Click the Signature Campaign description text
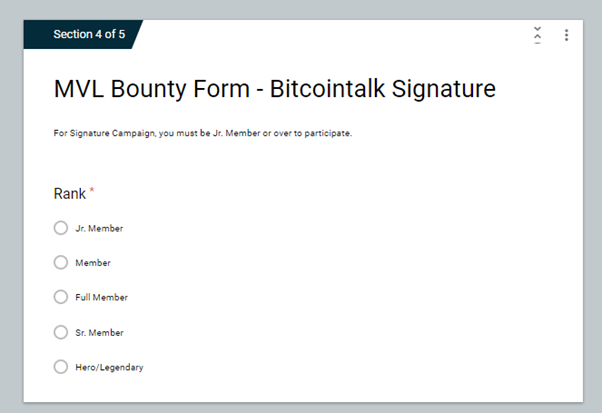This screenshot has height=413, width=602. pos(202,133)
